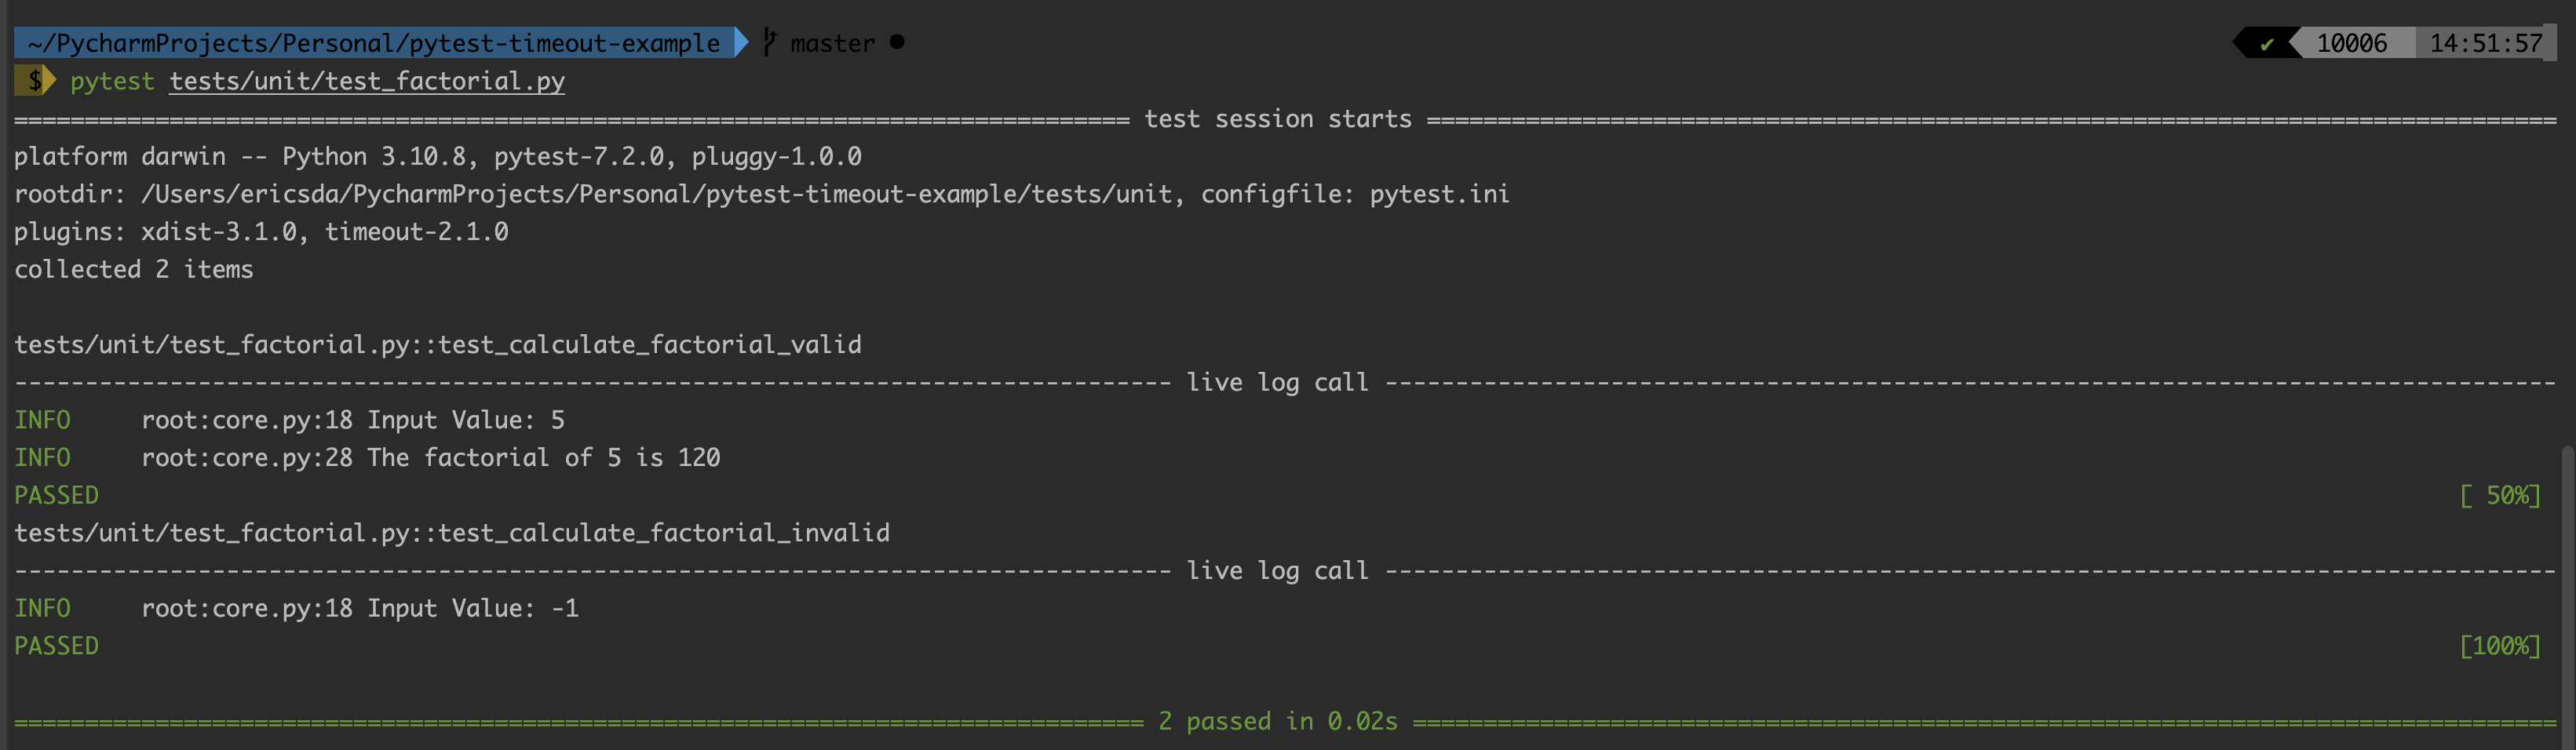The height and width of the screenshot is (750, 2576).
Task: Click the 'factorial of 5 is 120' log line
Action: pos(572,458)
